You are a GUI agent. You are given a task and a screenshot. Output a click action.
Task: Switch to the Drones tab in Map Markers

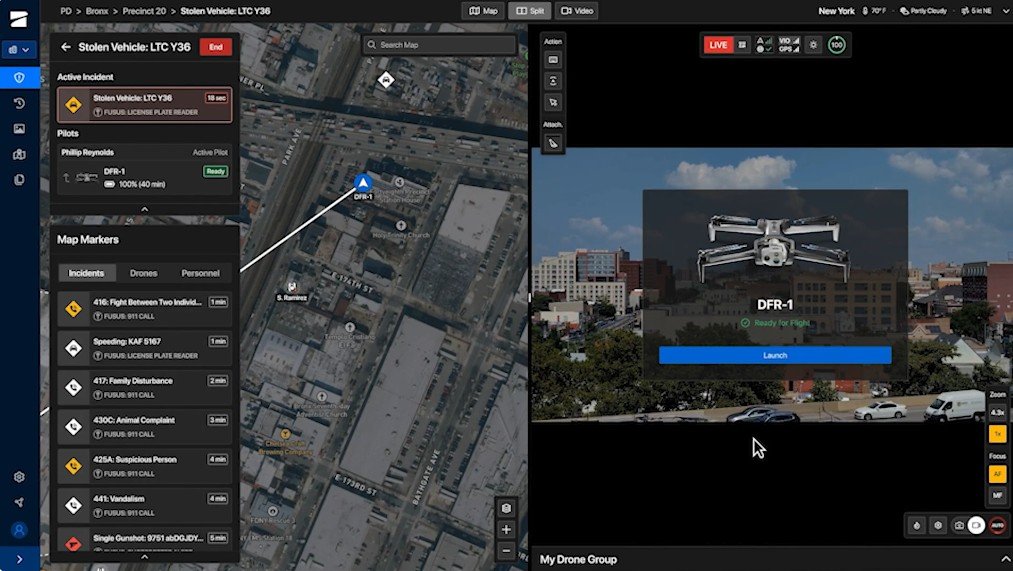pos(144,273)
